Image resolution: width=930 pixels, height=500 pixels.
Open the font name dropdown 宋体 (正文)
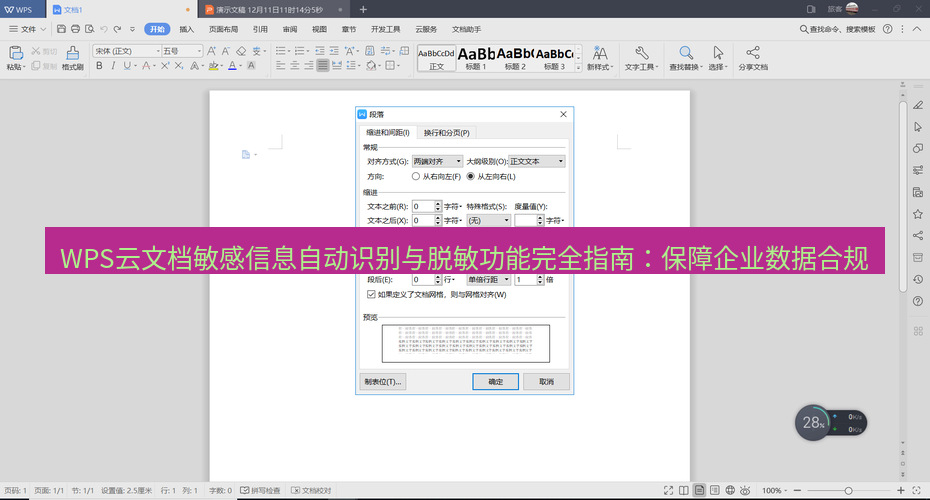click(x=127, y=51)
